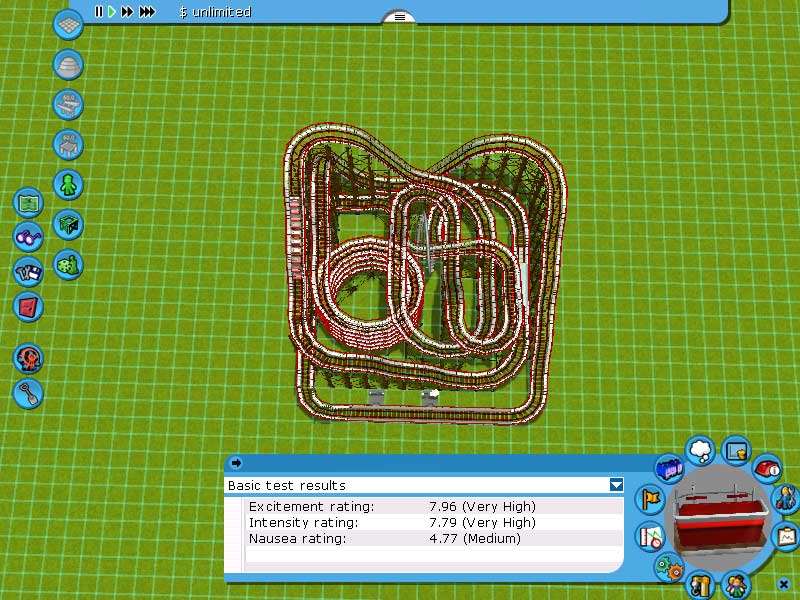This screenshot has height=600, width=800.
Task: Open the blue coaster train icon
Action: point(669,469)
